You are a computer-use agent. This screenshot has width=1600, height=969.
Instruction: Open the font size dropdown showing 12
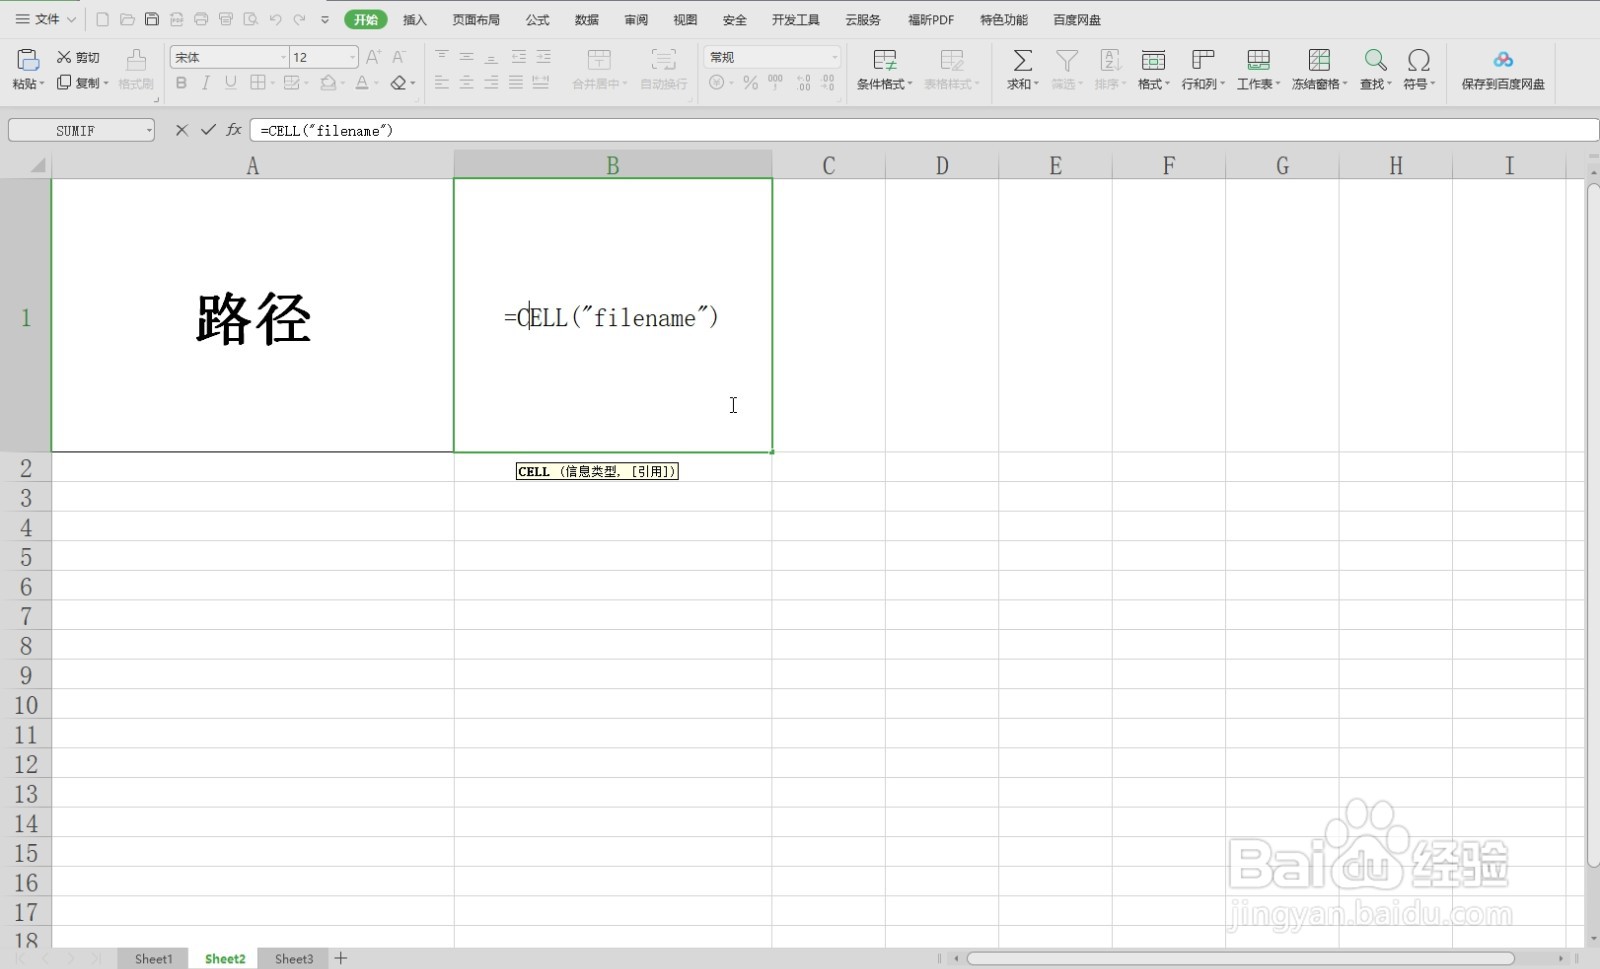(352, 57)
